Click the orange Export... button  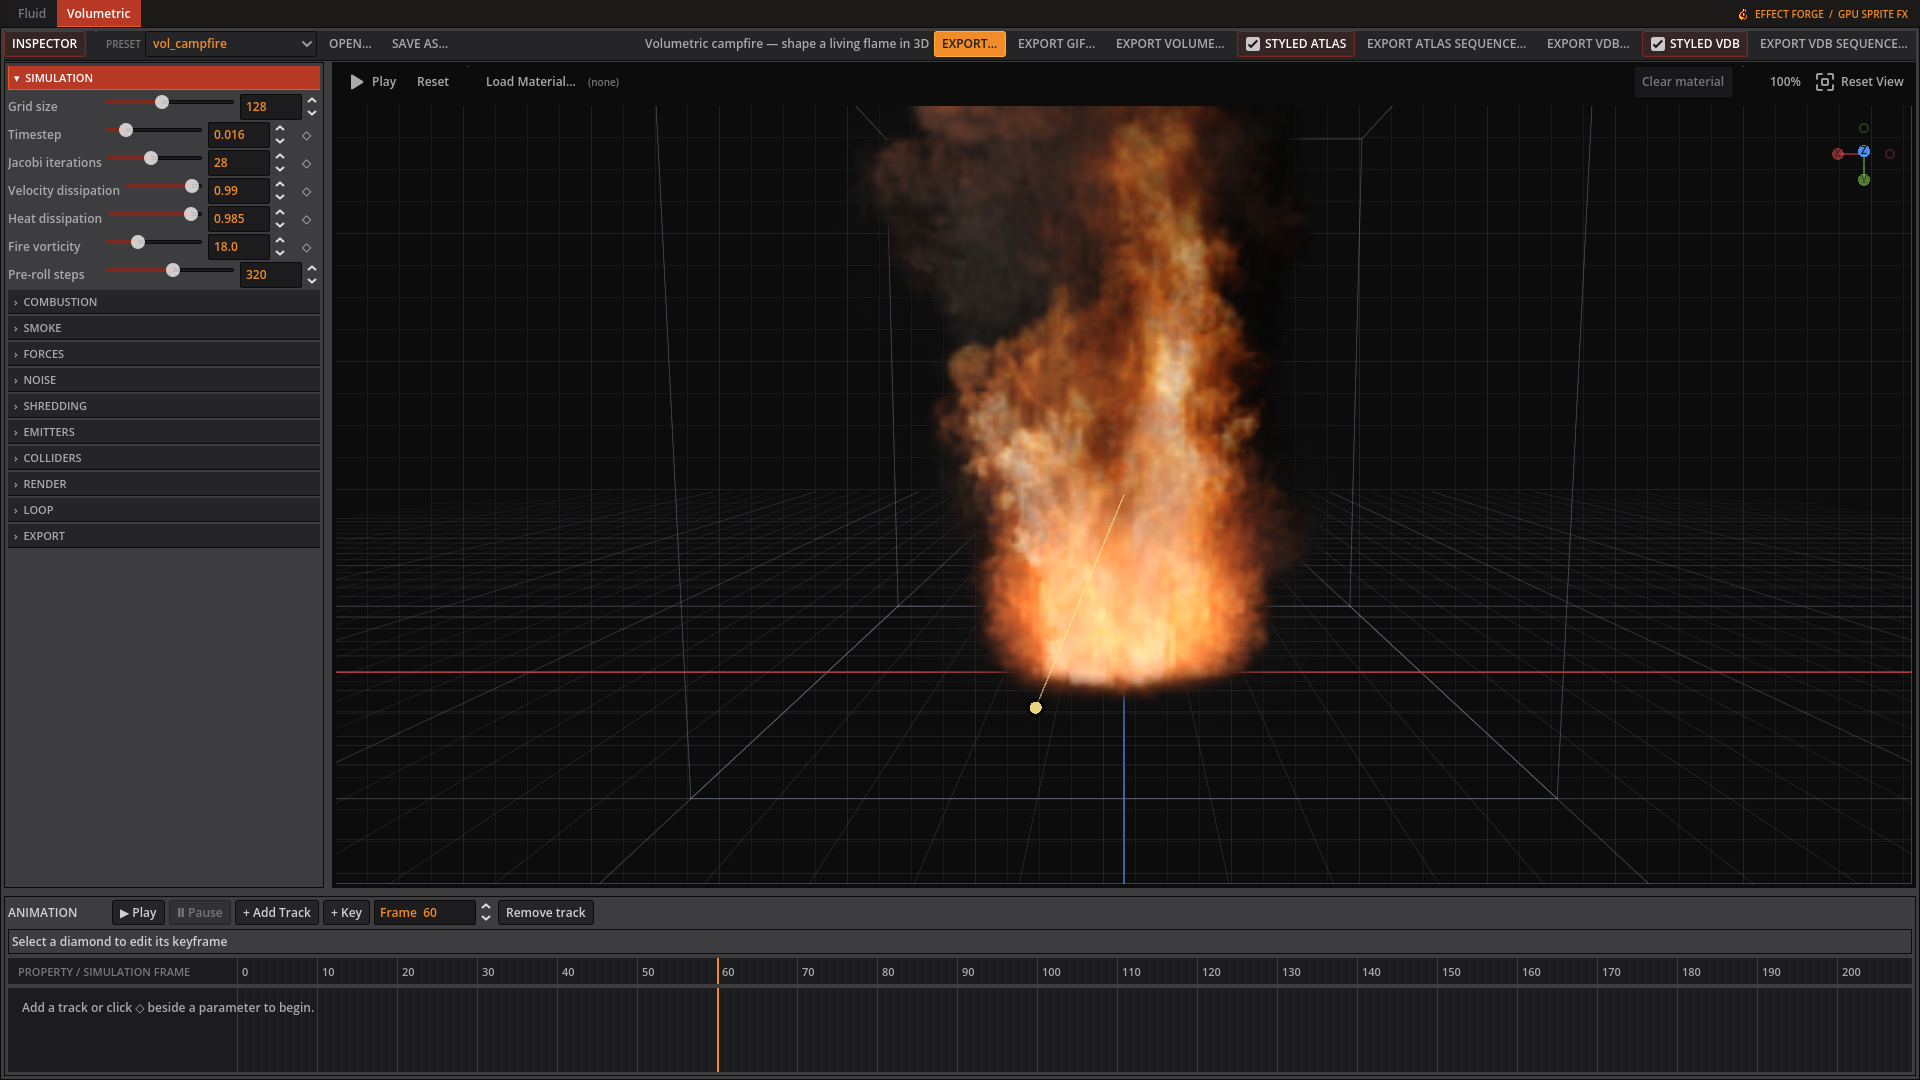(x=970, y=44)
